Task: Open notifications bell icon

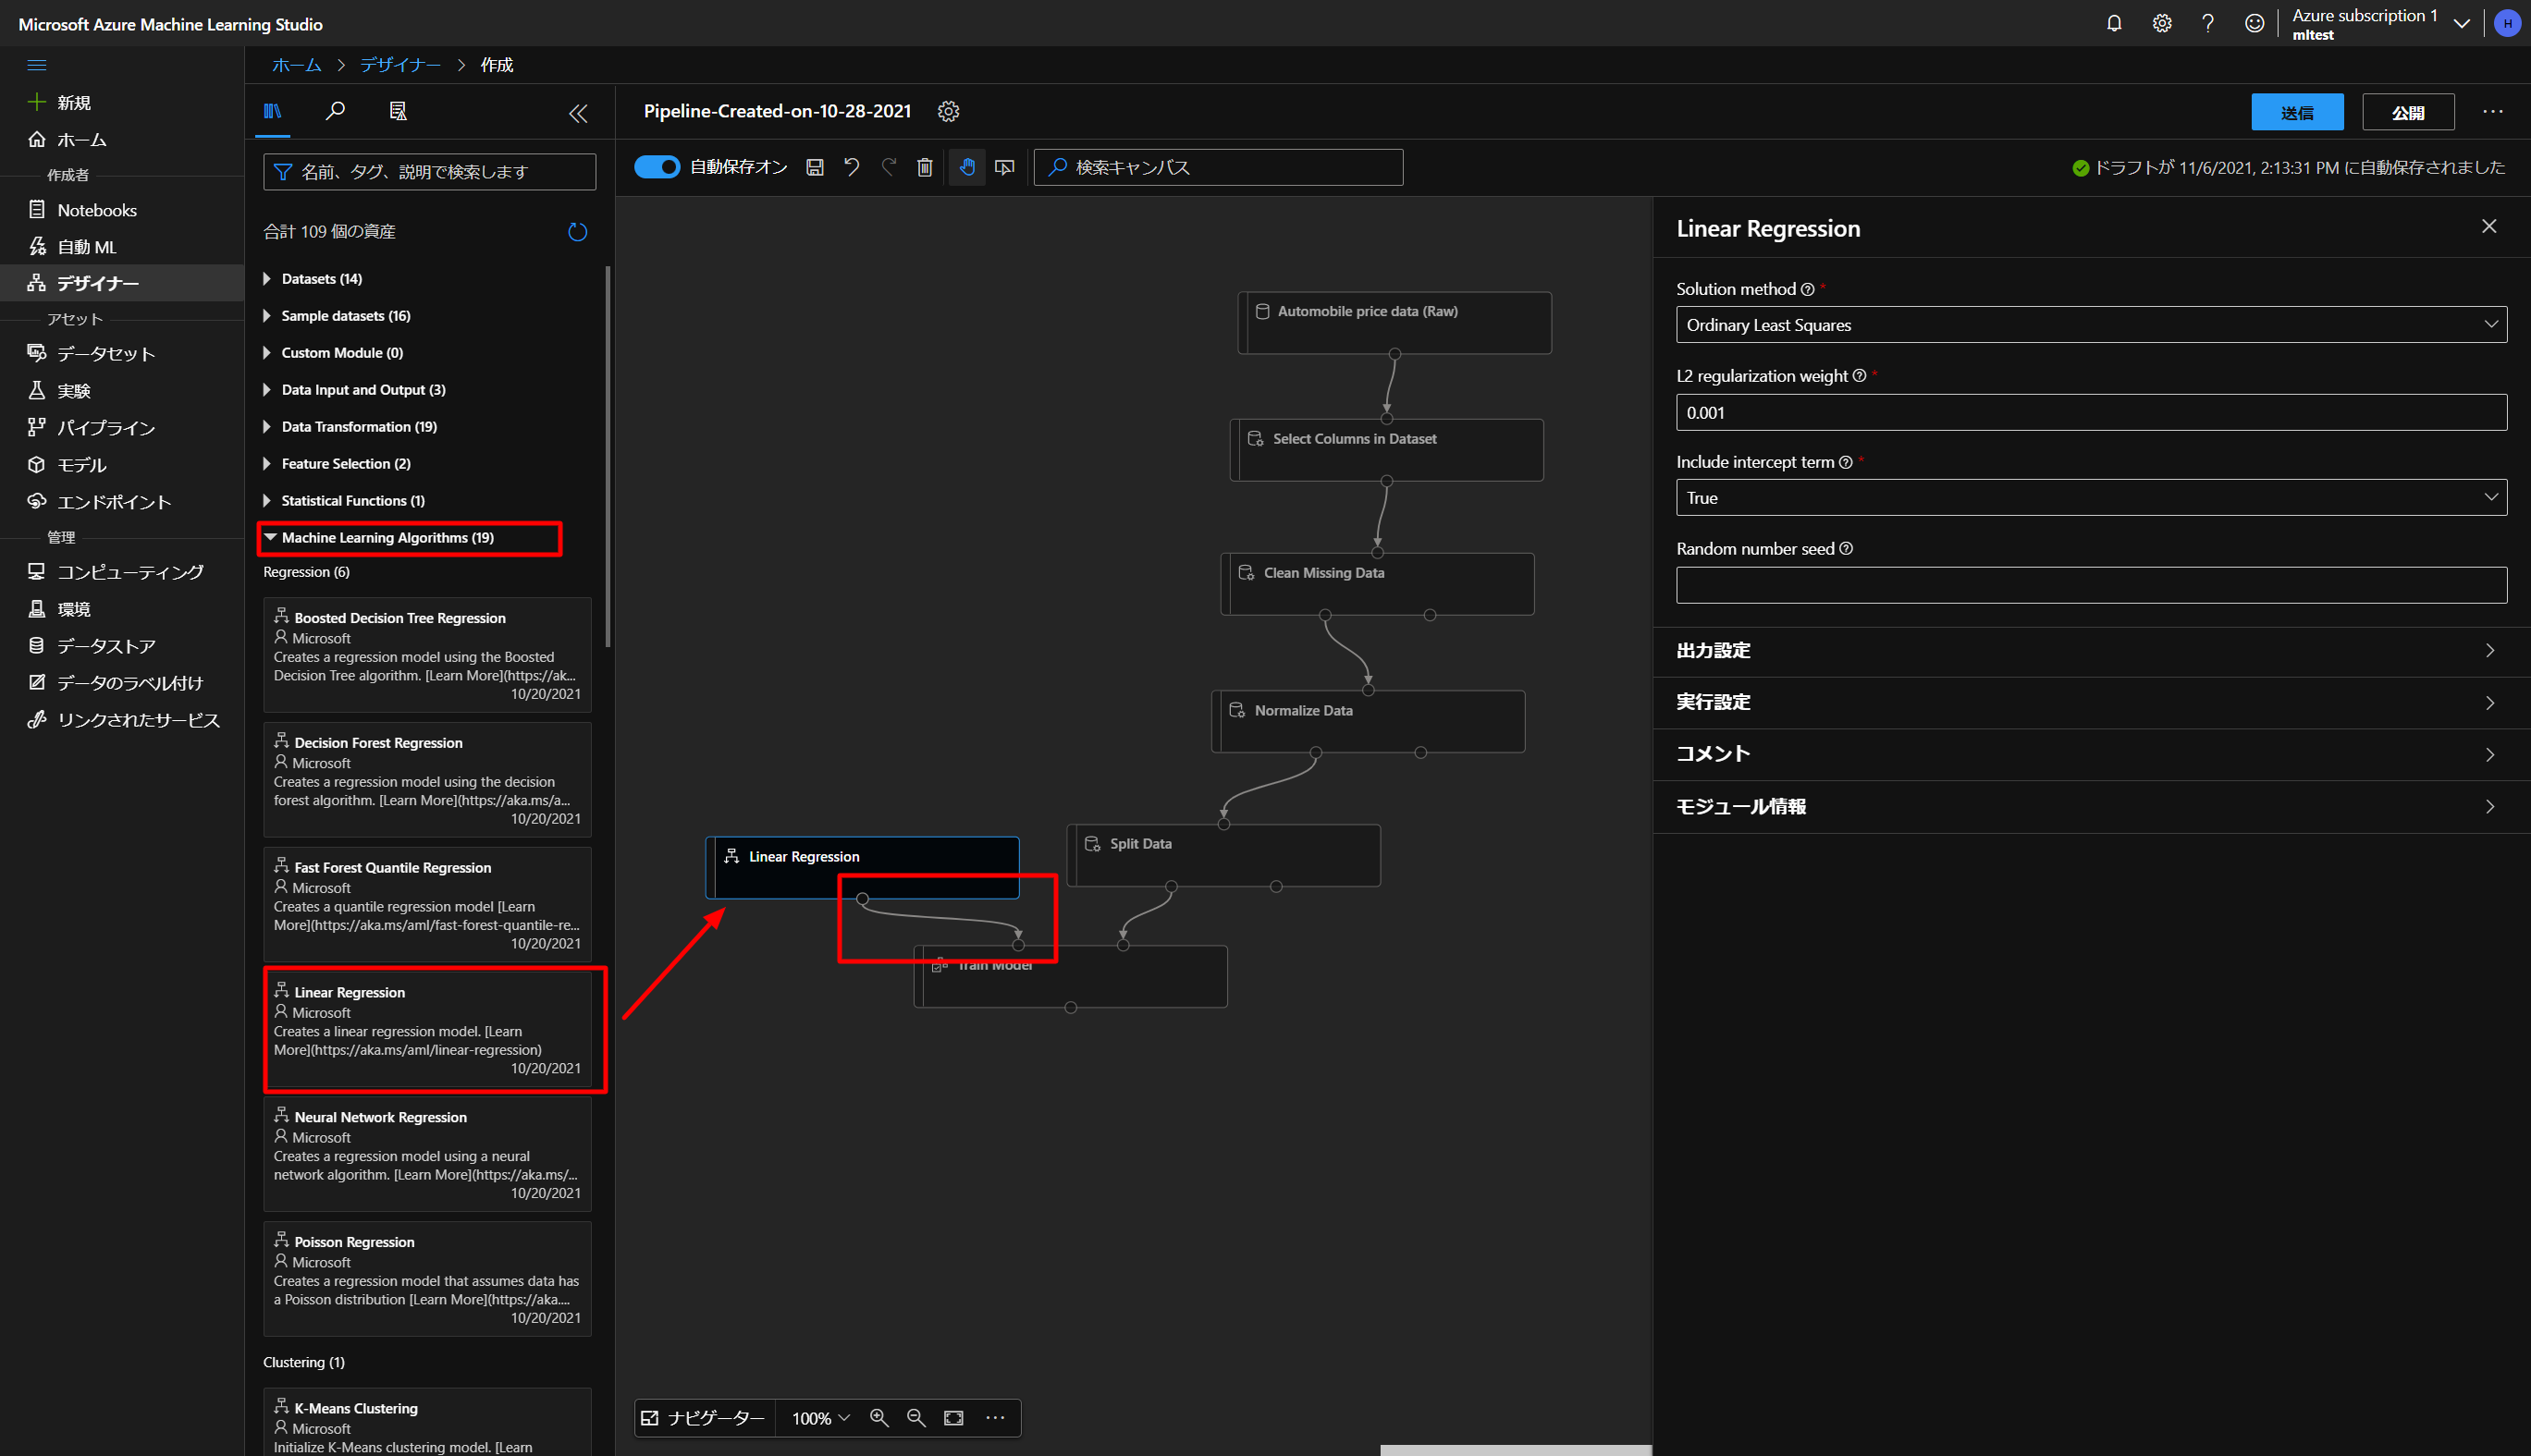Action: [2114, 23]
